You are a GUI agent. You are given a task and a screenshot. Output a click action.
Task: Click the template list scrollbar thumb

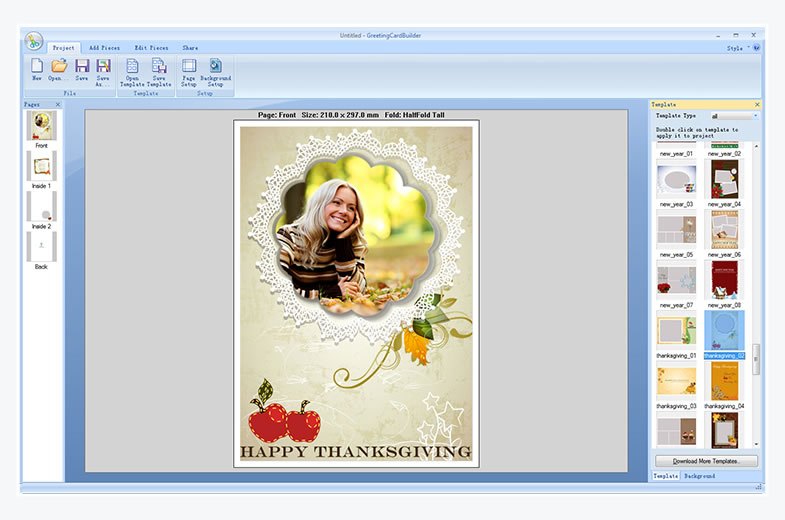756,359
